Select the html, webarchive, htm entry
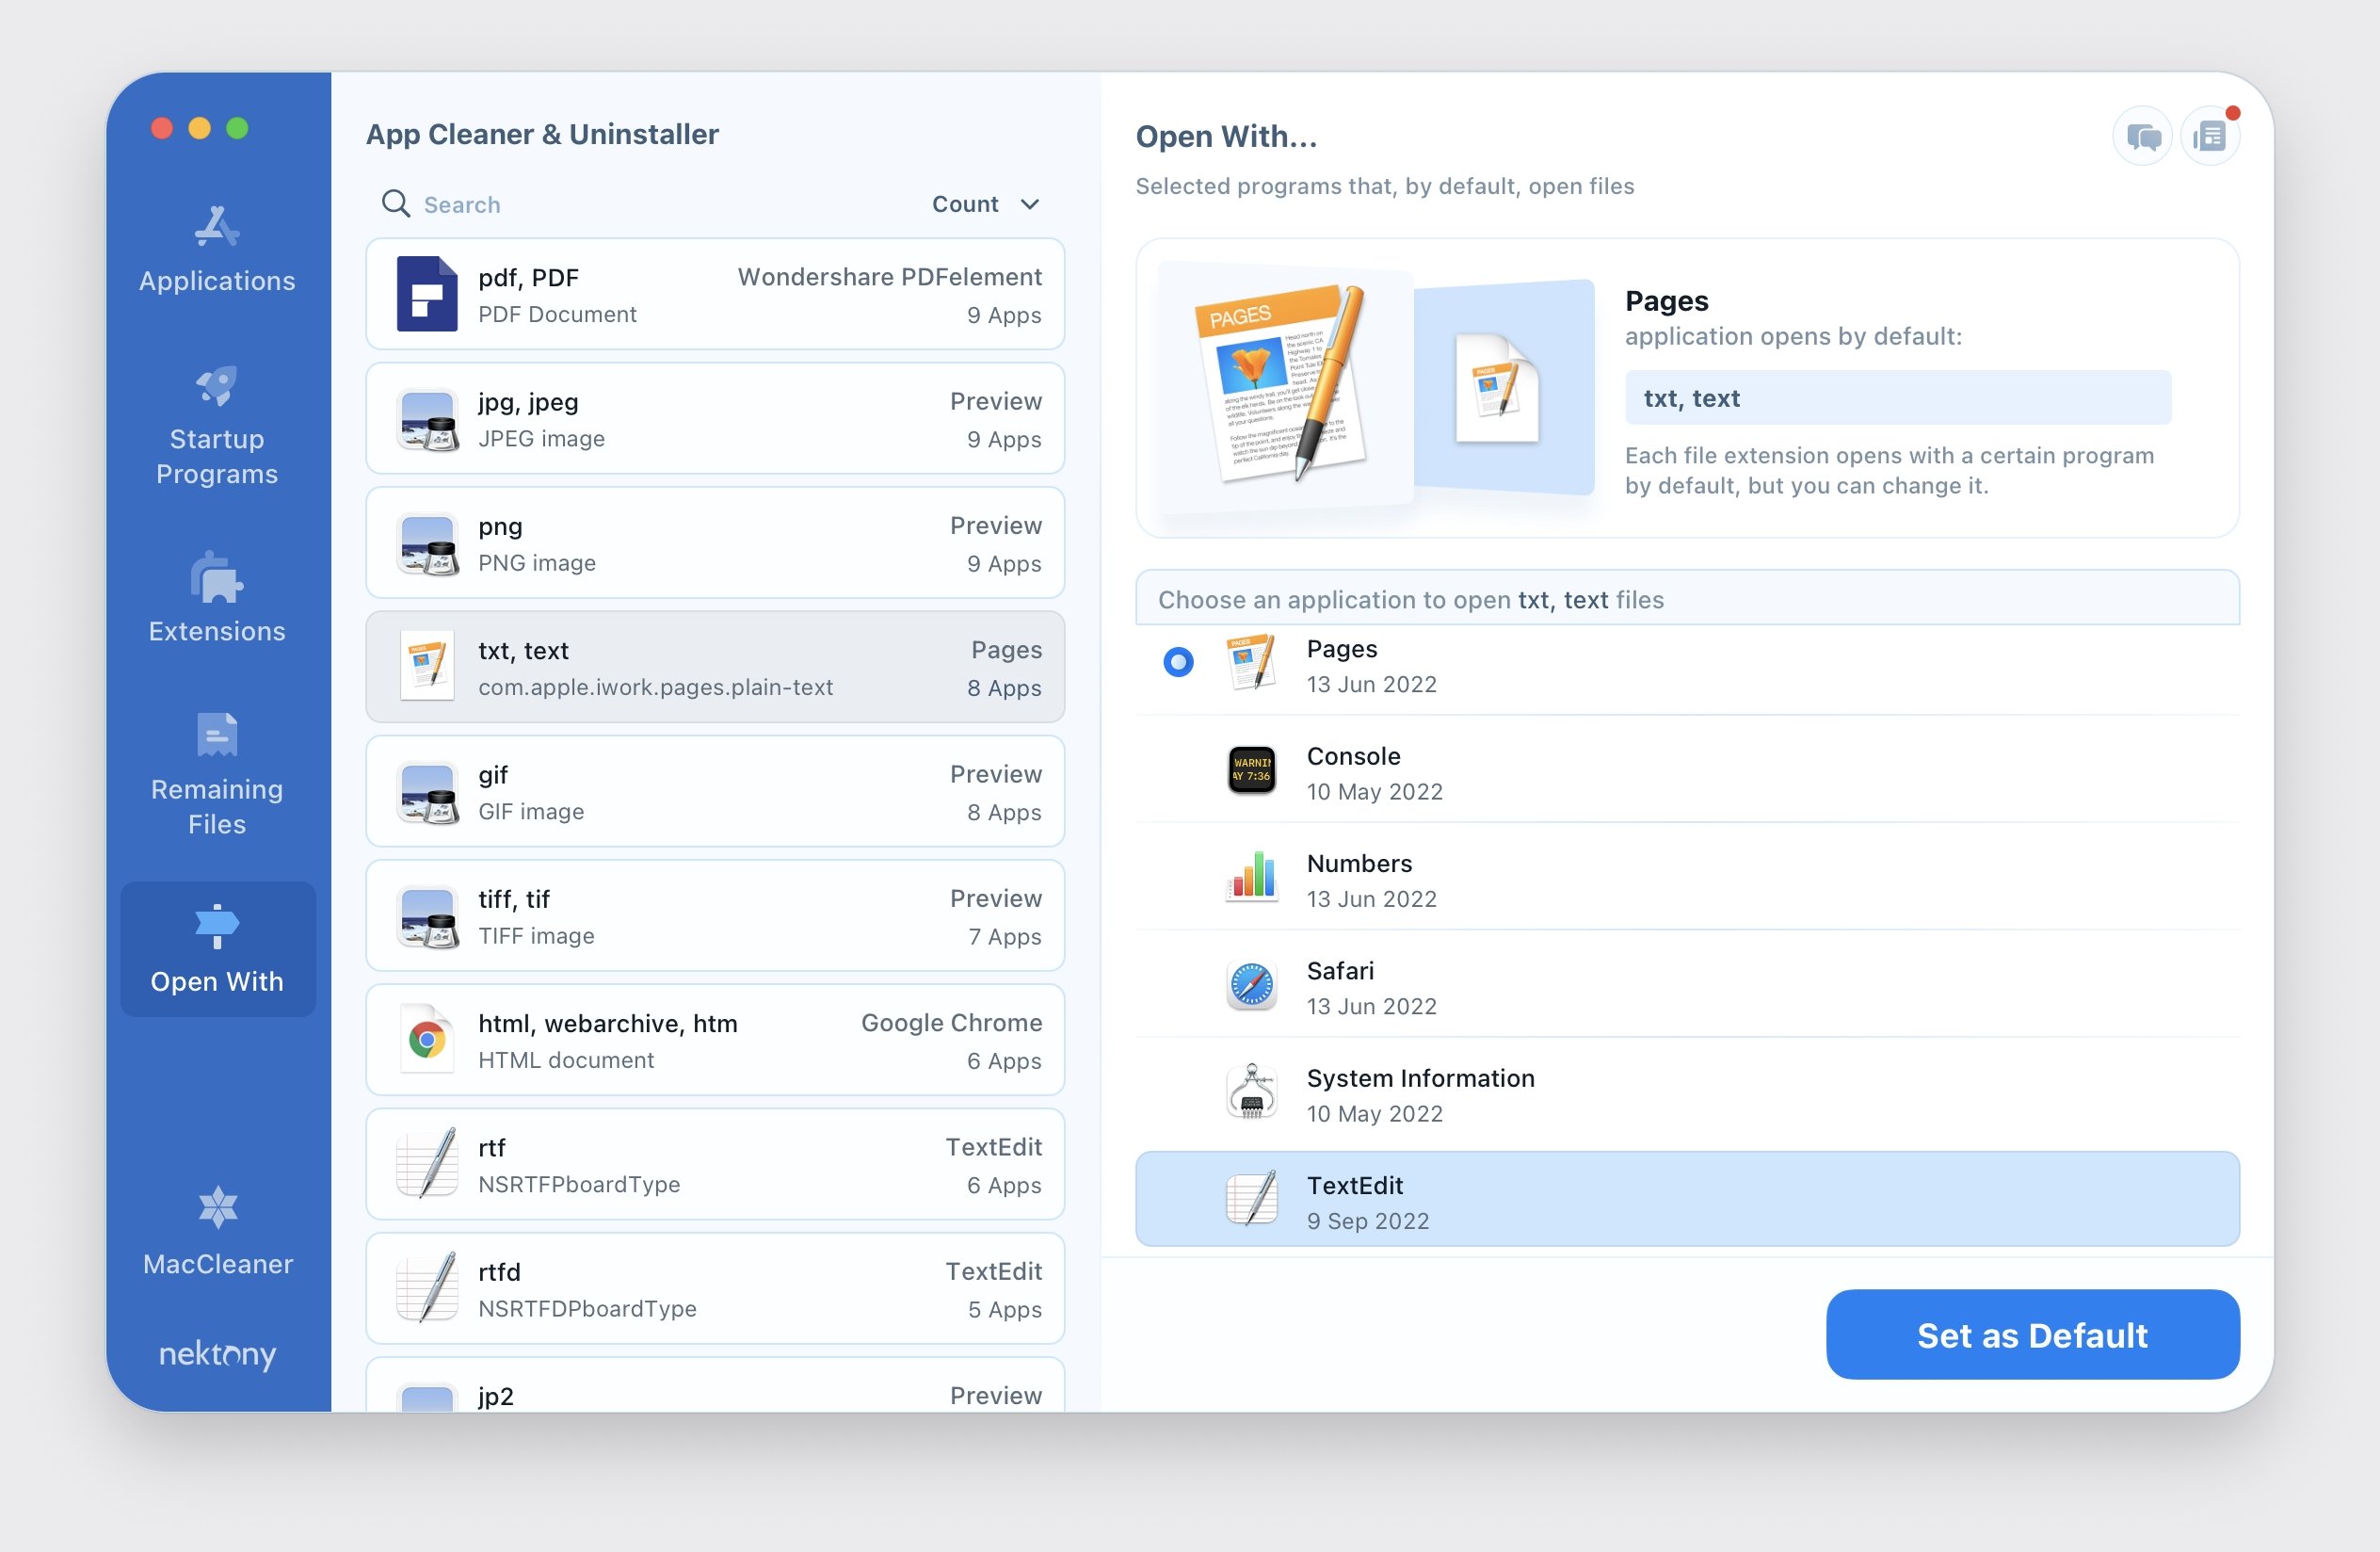The image size is (2380, 1552). pyautogui.click(x=715, y=1040)
